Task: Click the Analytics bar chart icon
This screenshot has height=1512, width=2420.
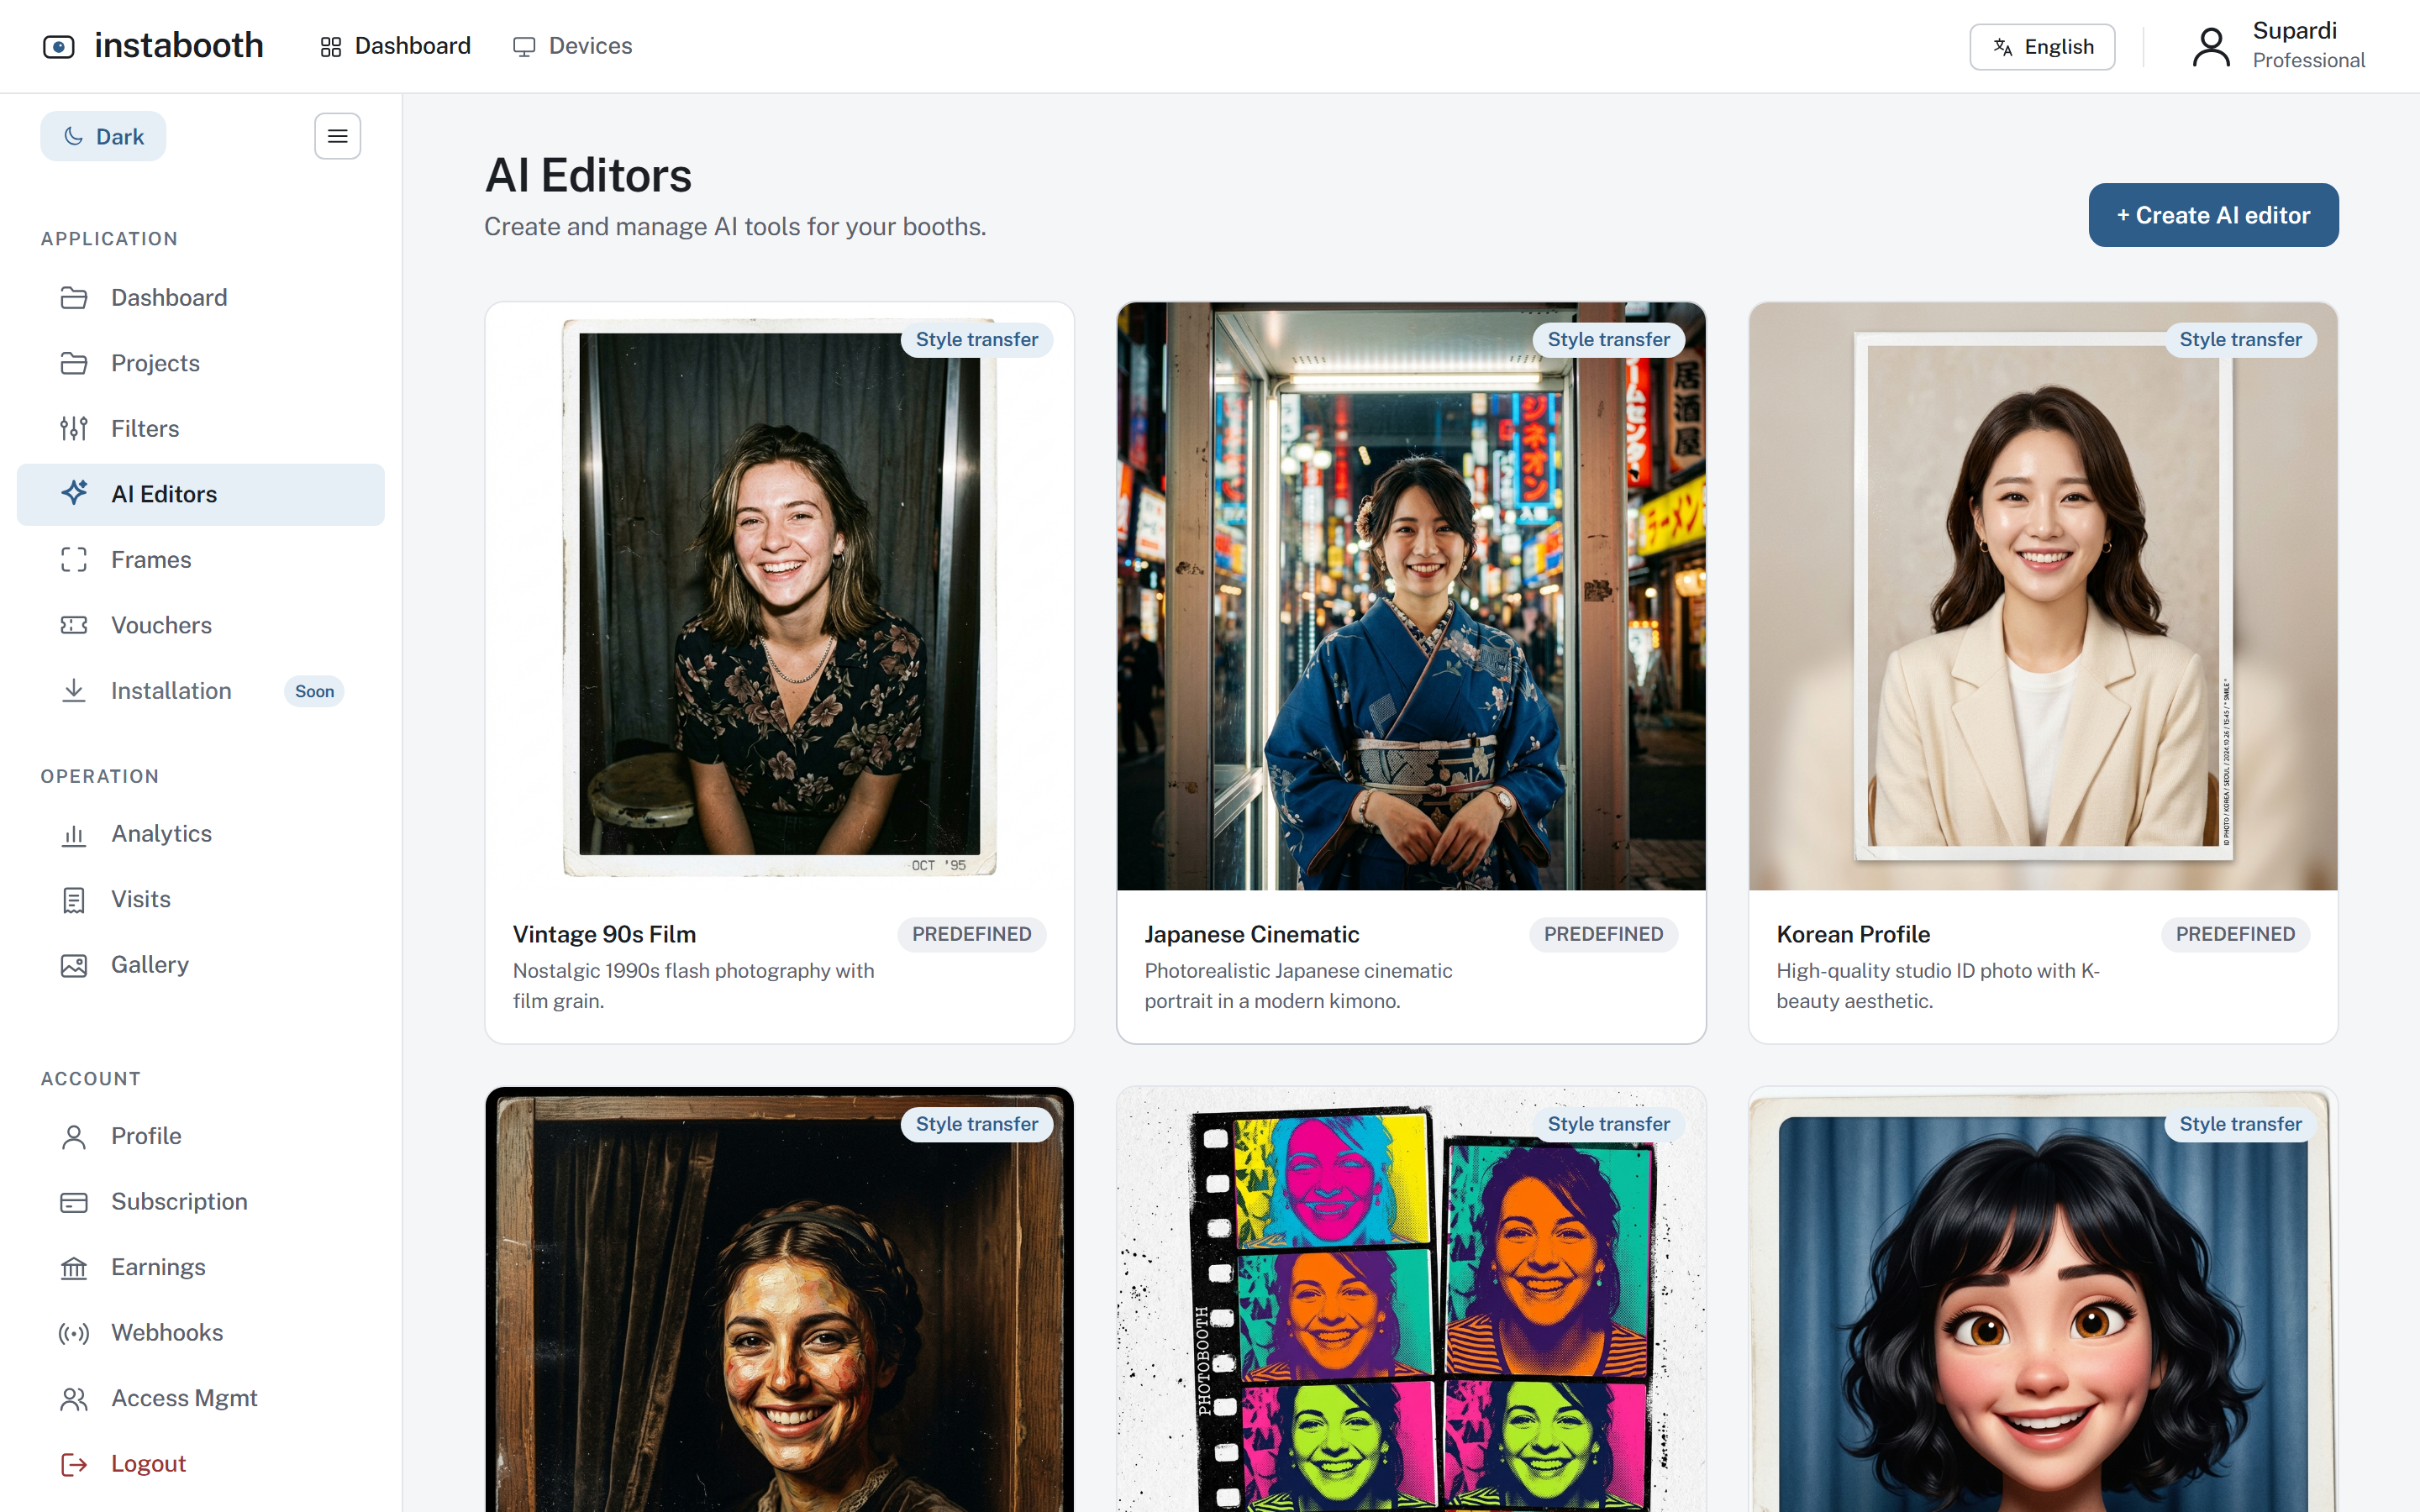Action: pyautogui.click(x=74, y=834)
